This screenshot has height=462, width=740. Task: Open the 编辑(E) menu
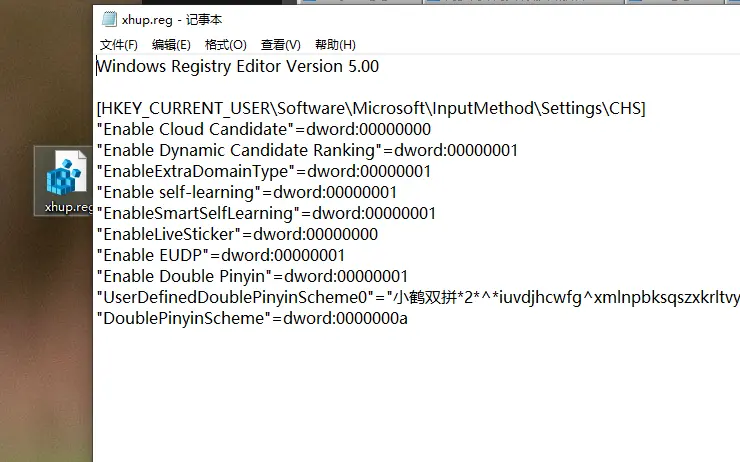click(171, 45)
